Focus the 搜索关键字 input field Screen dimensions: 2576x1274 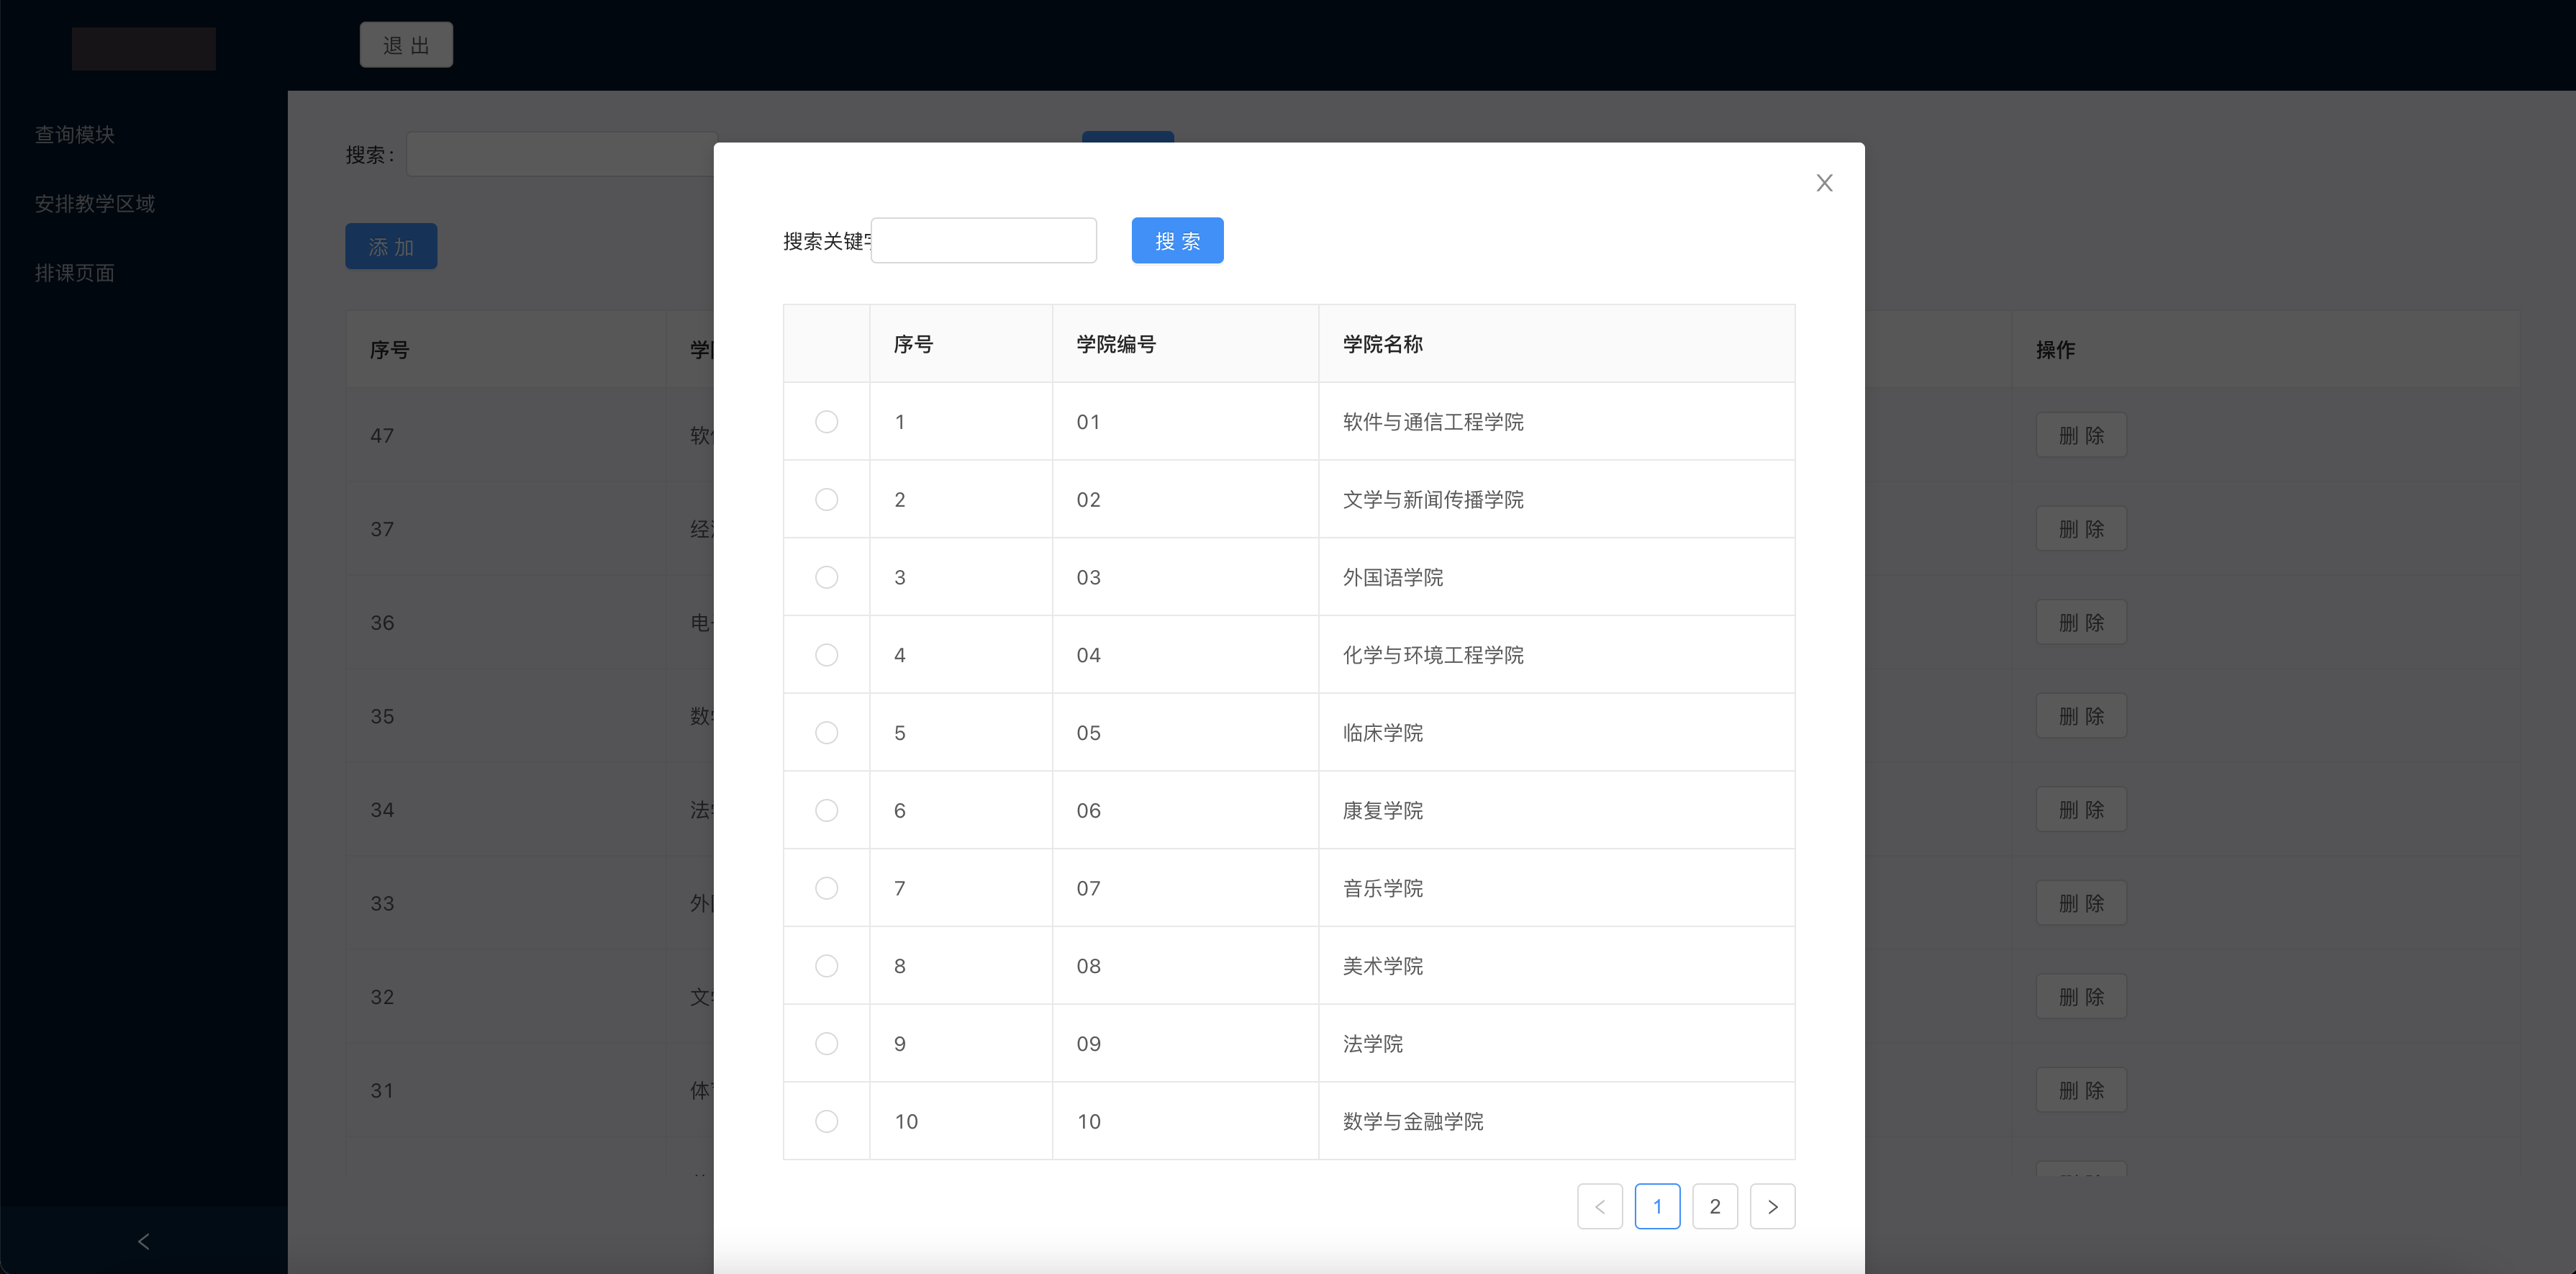[983, 241]
